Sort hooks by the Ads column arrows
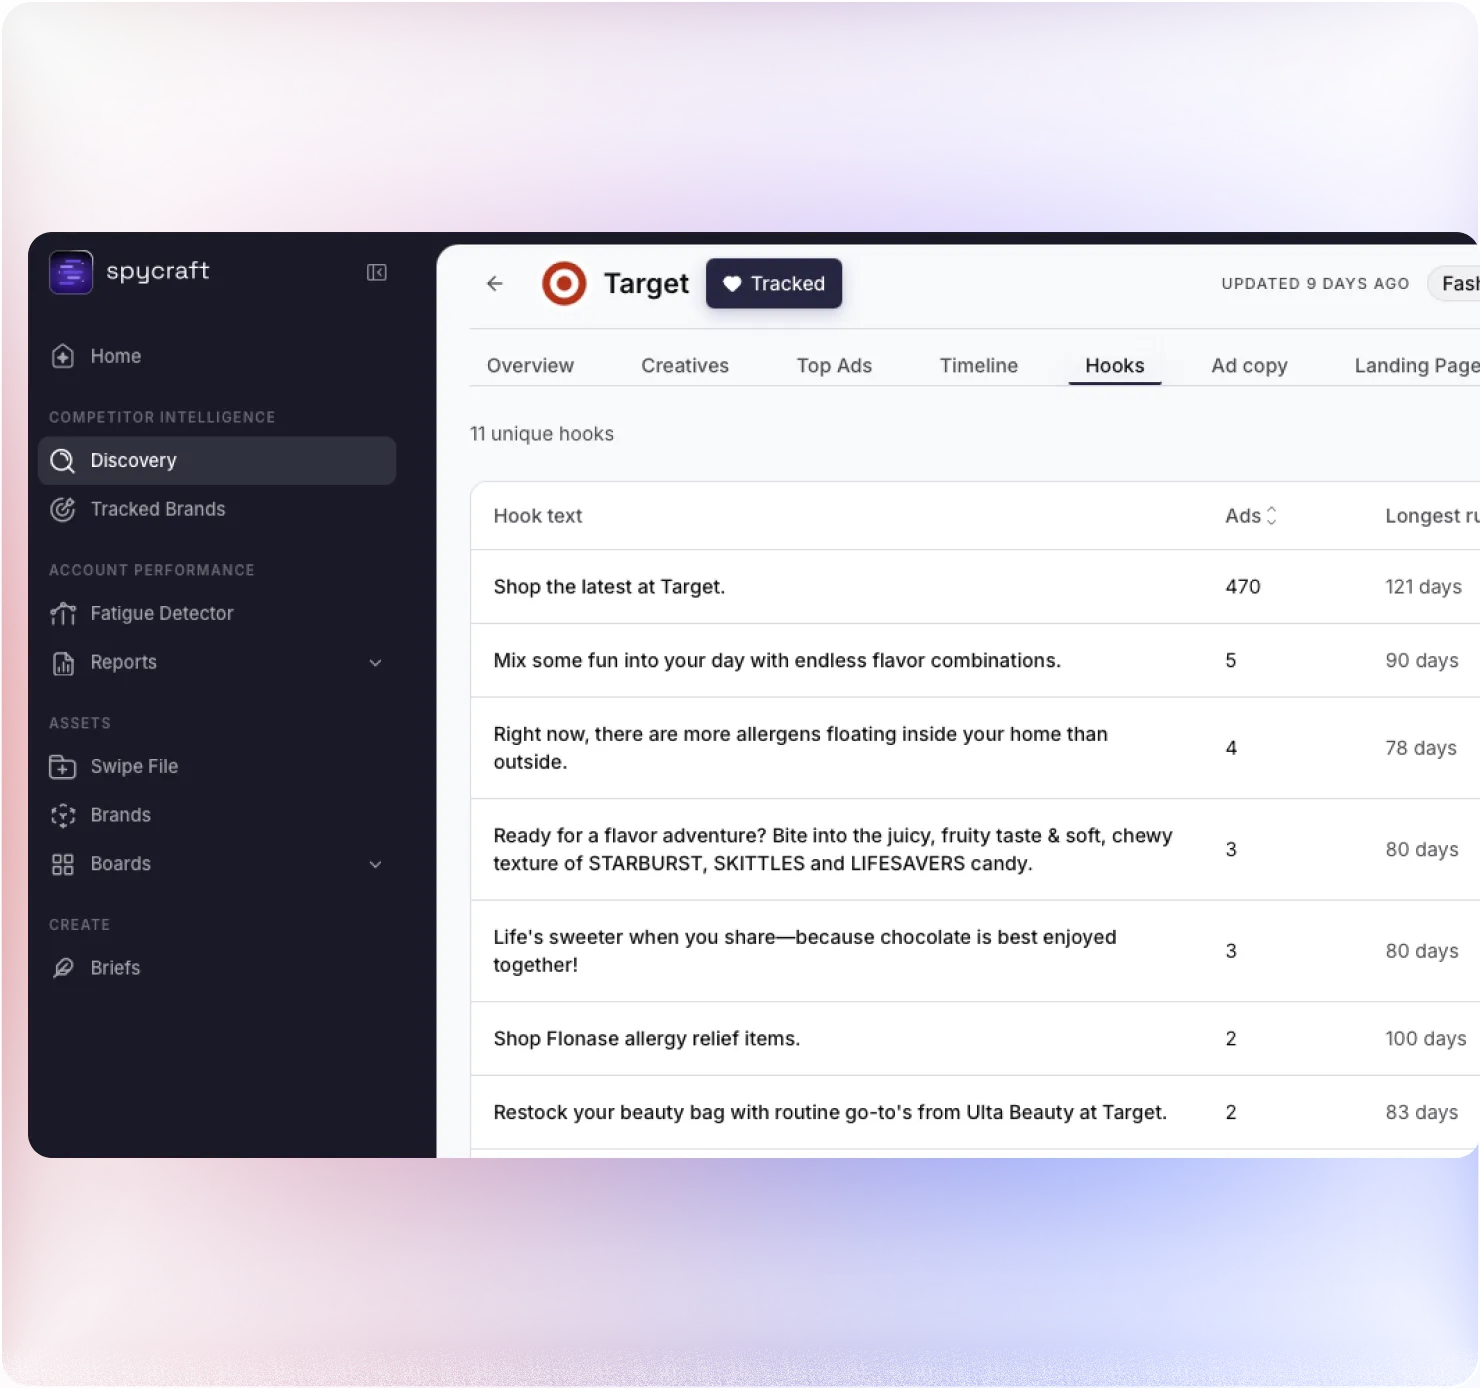The width and height of the screenshot is (1480, 1388). click(x=1272, y=516)
